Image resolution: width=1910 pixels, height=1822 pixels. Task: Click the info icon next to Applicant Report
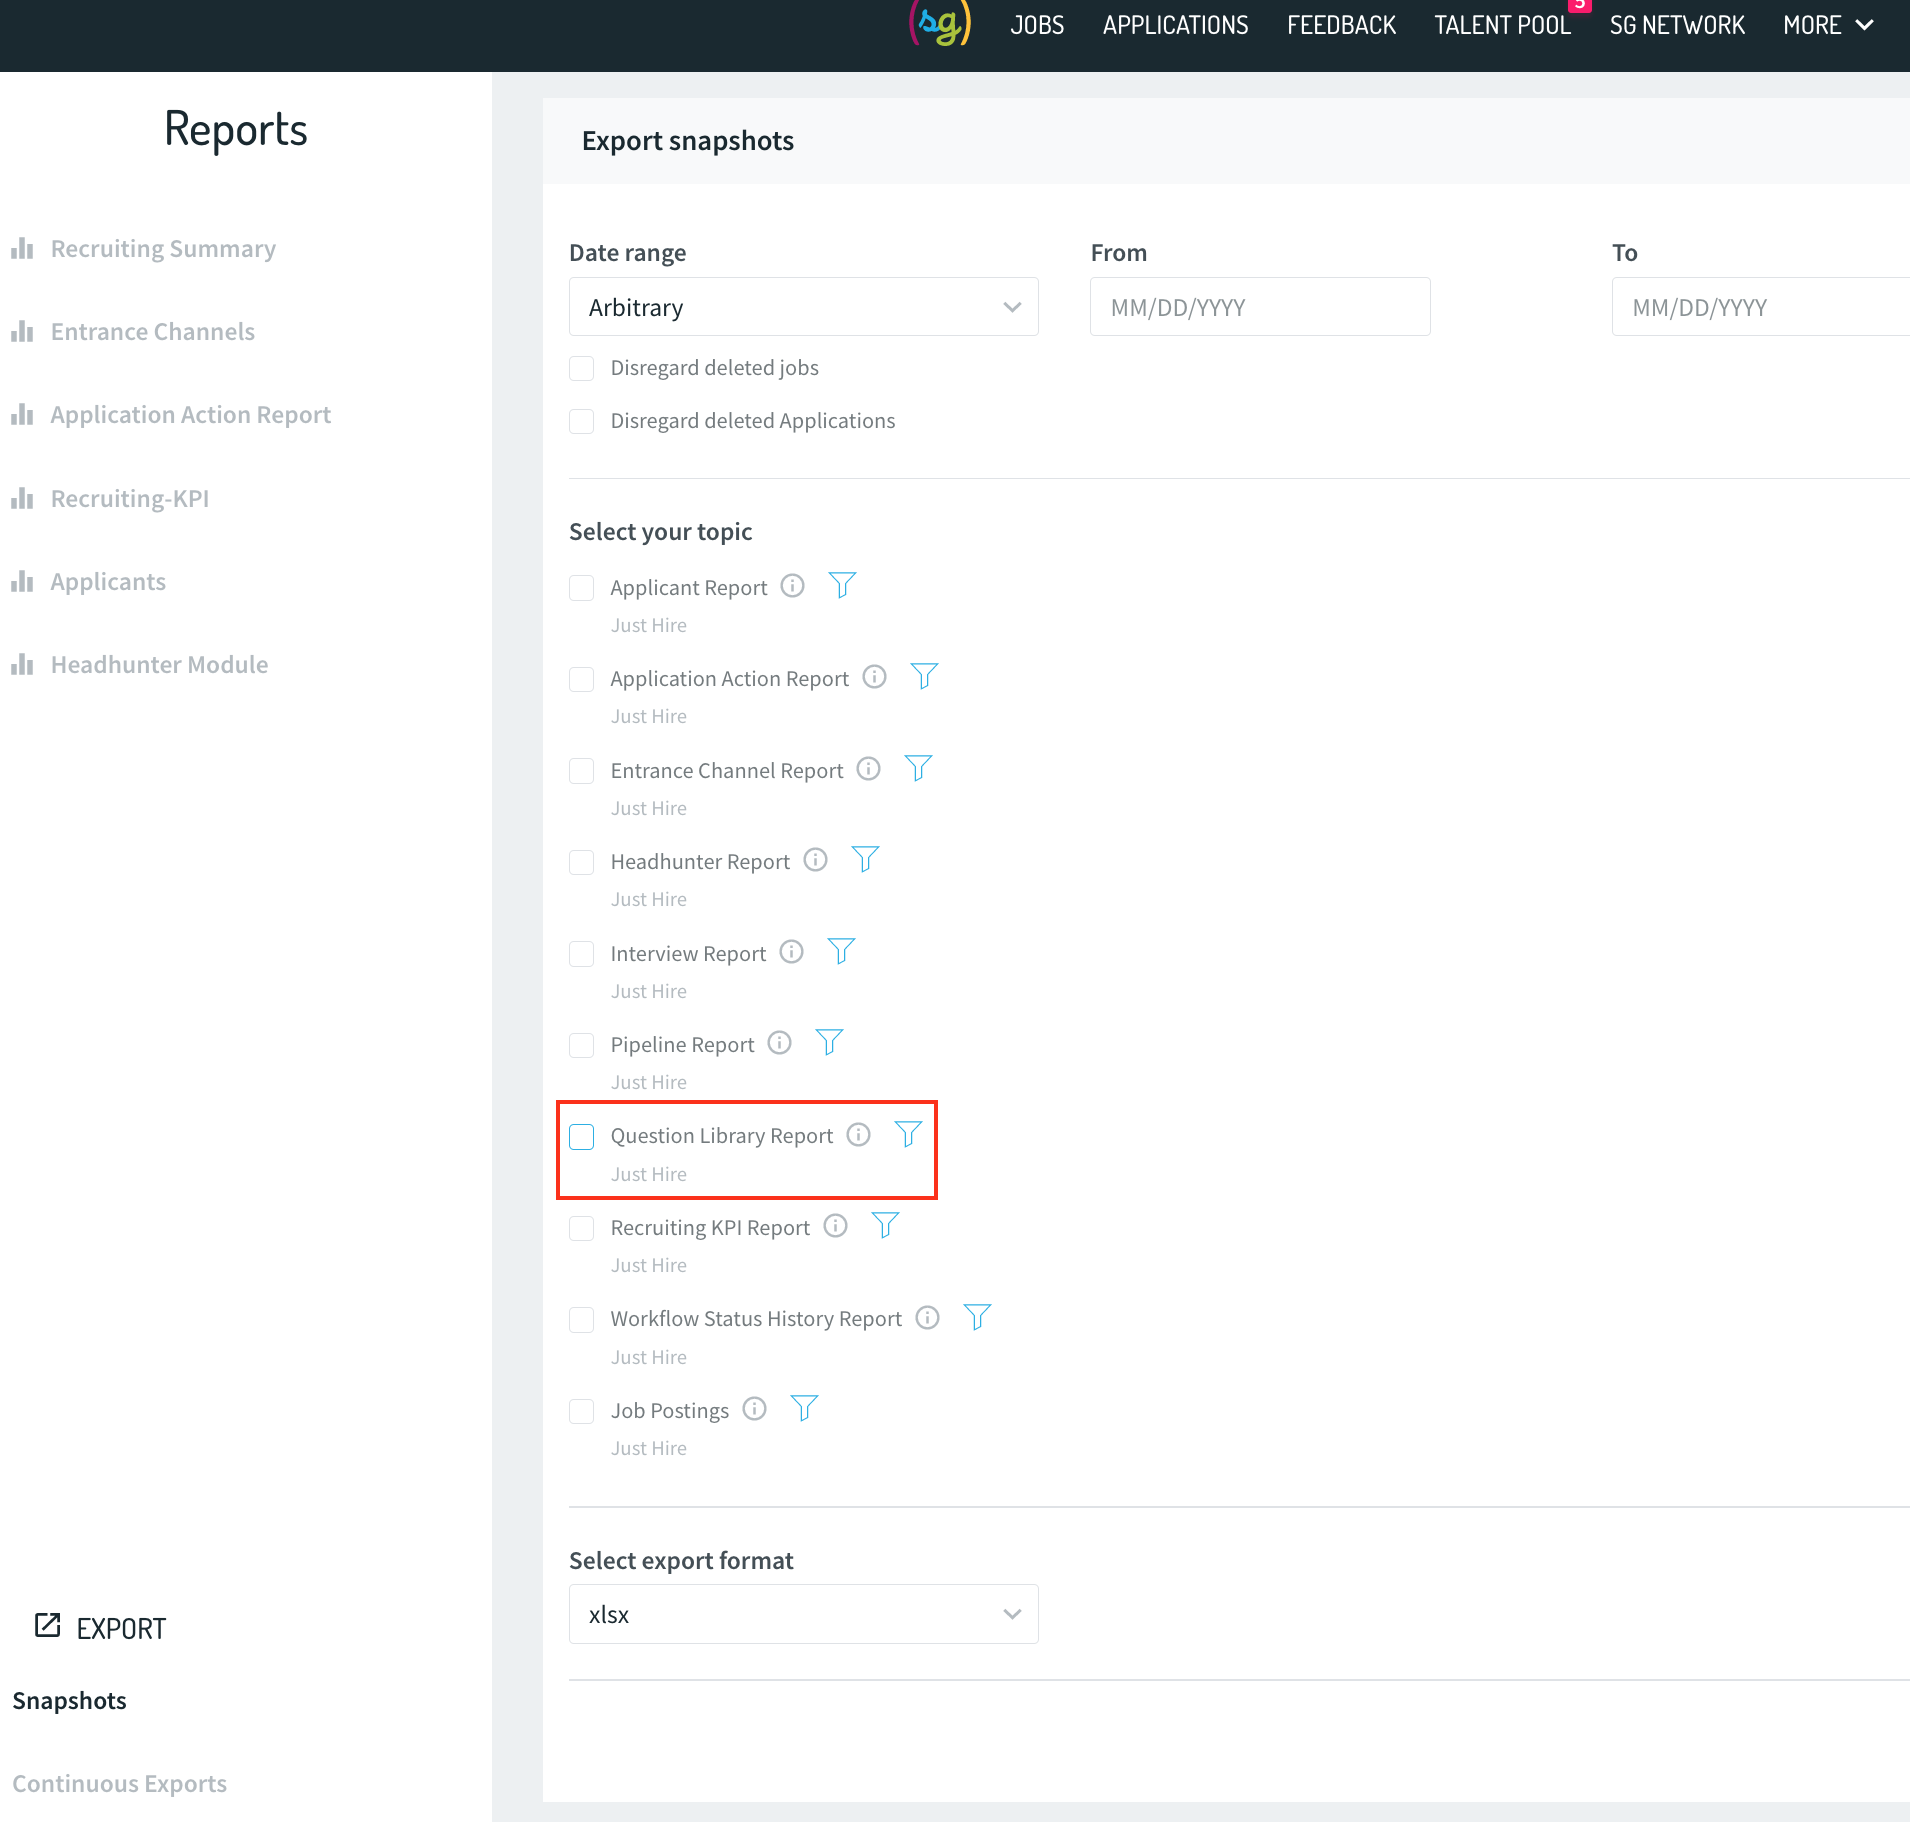pos(792,586)
